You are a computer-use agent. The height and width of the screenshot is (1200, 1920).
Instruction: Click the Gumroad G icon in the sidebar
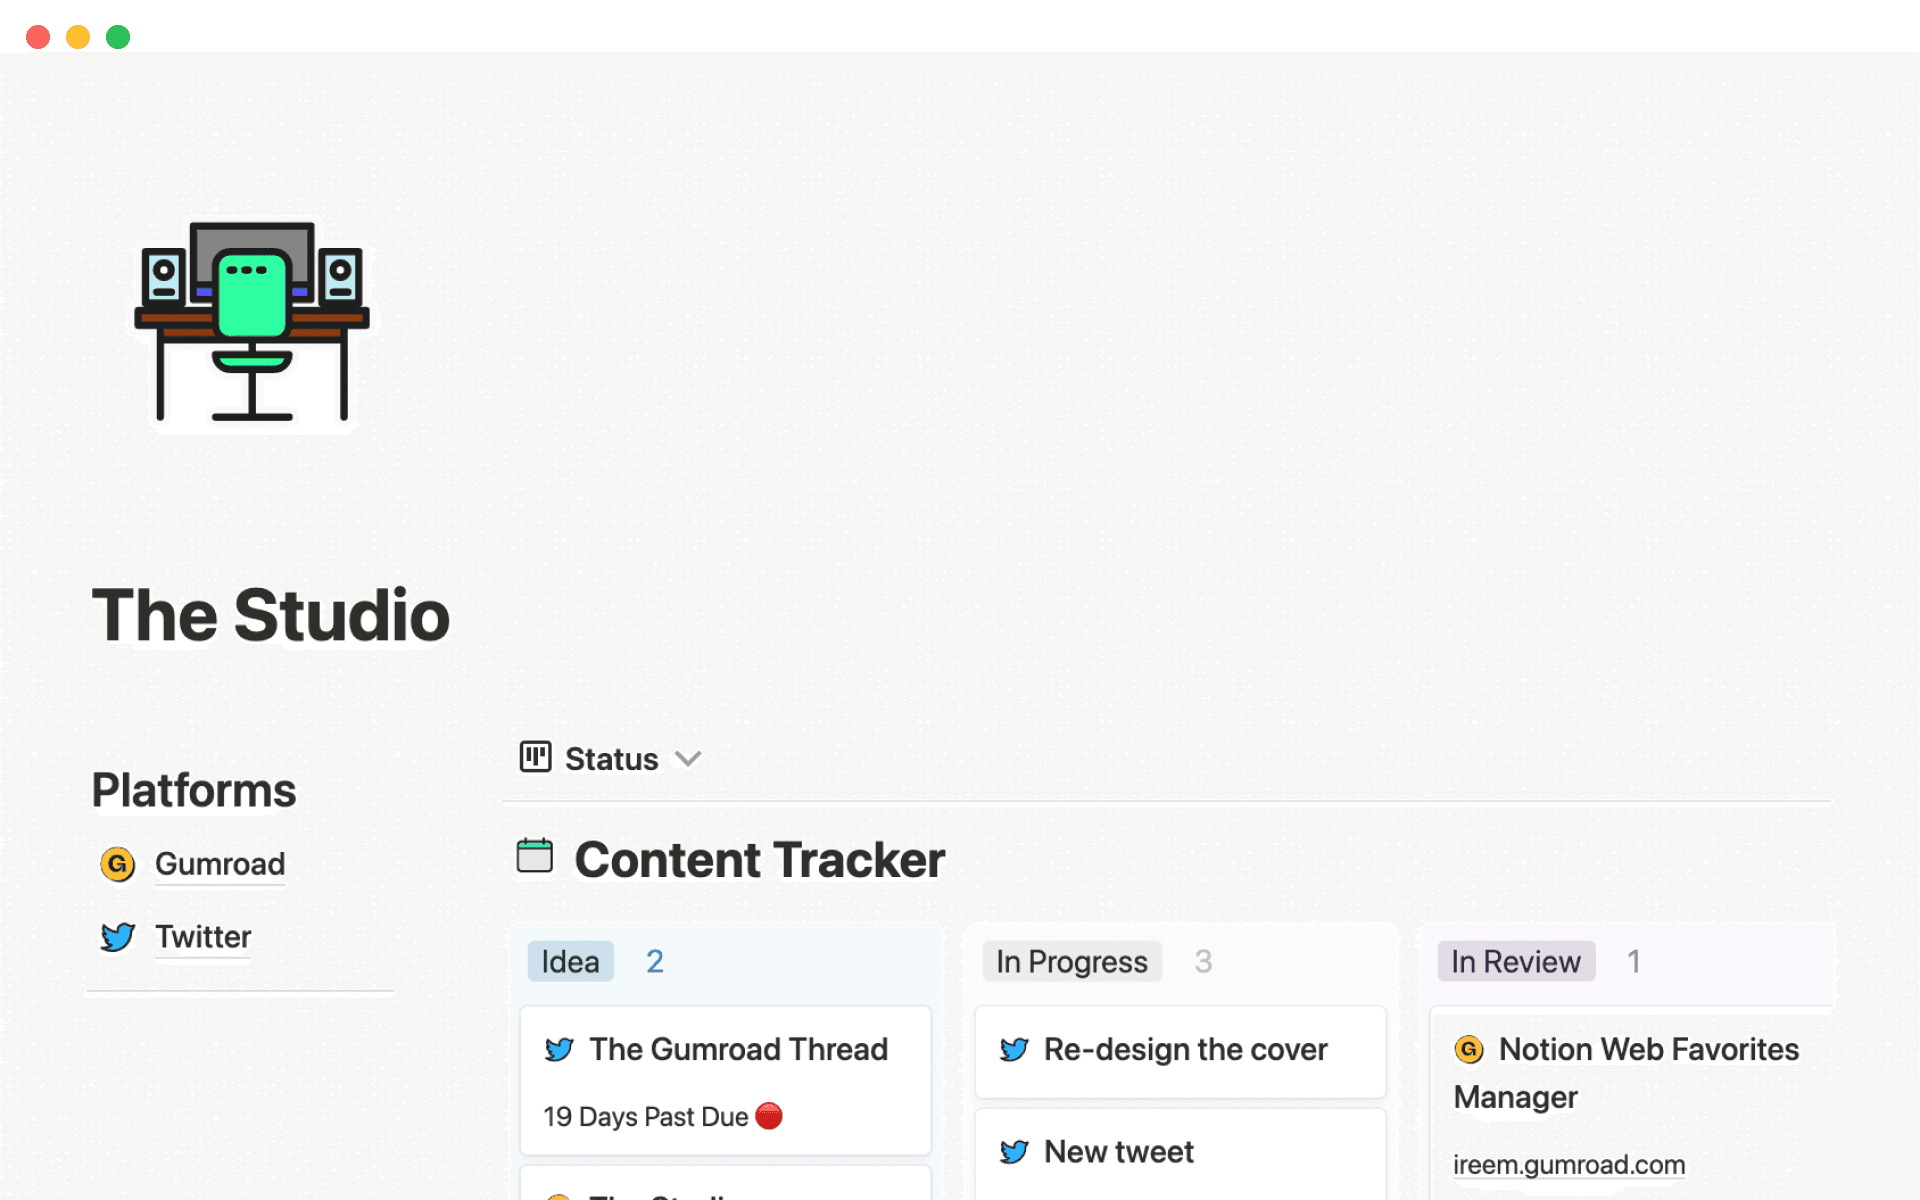tap(117, 864)
